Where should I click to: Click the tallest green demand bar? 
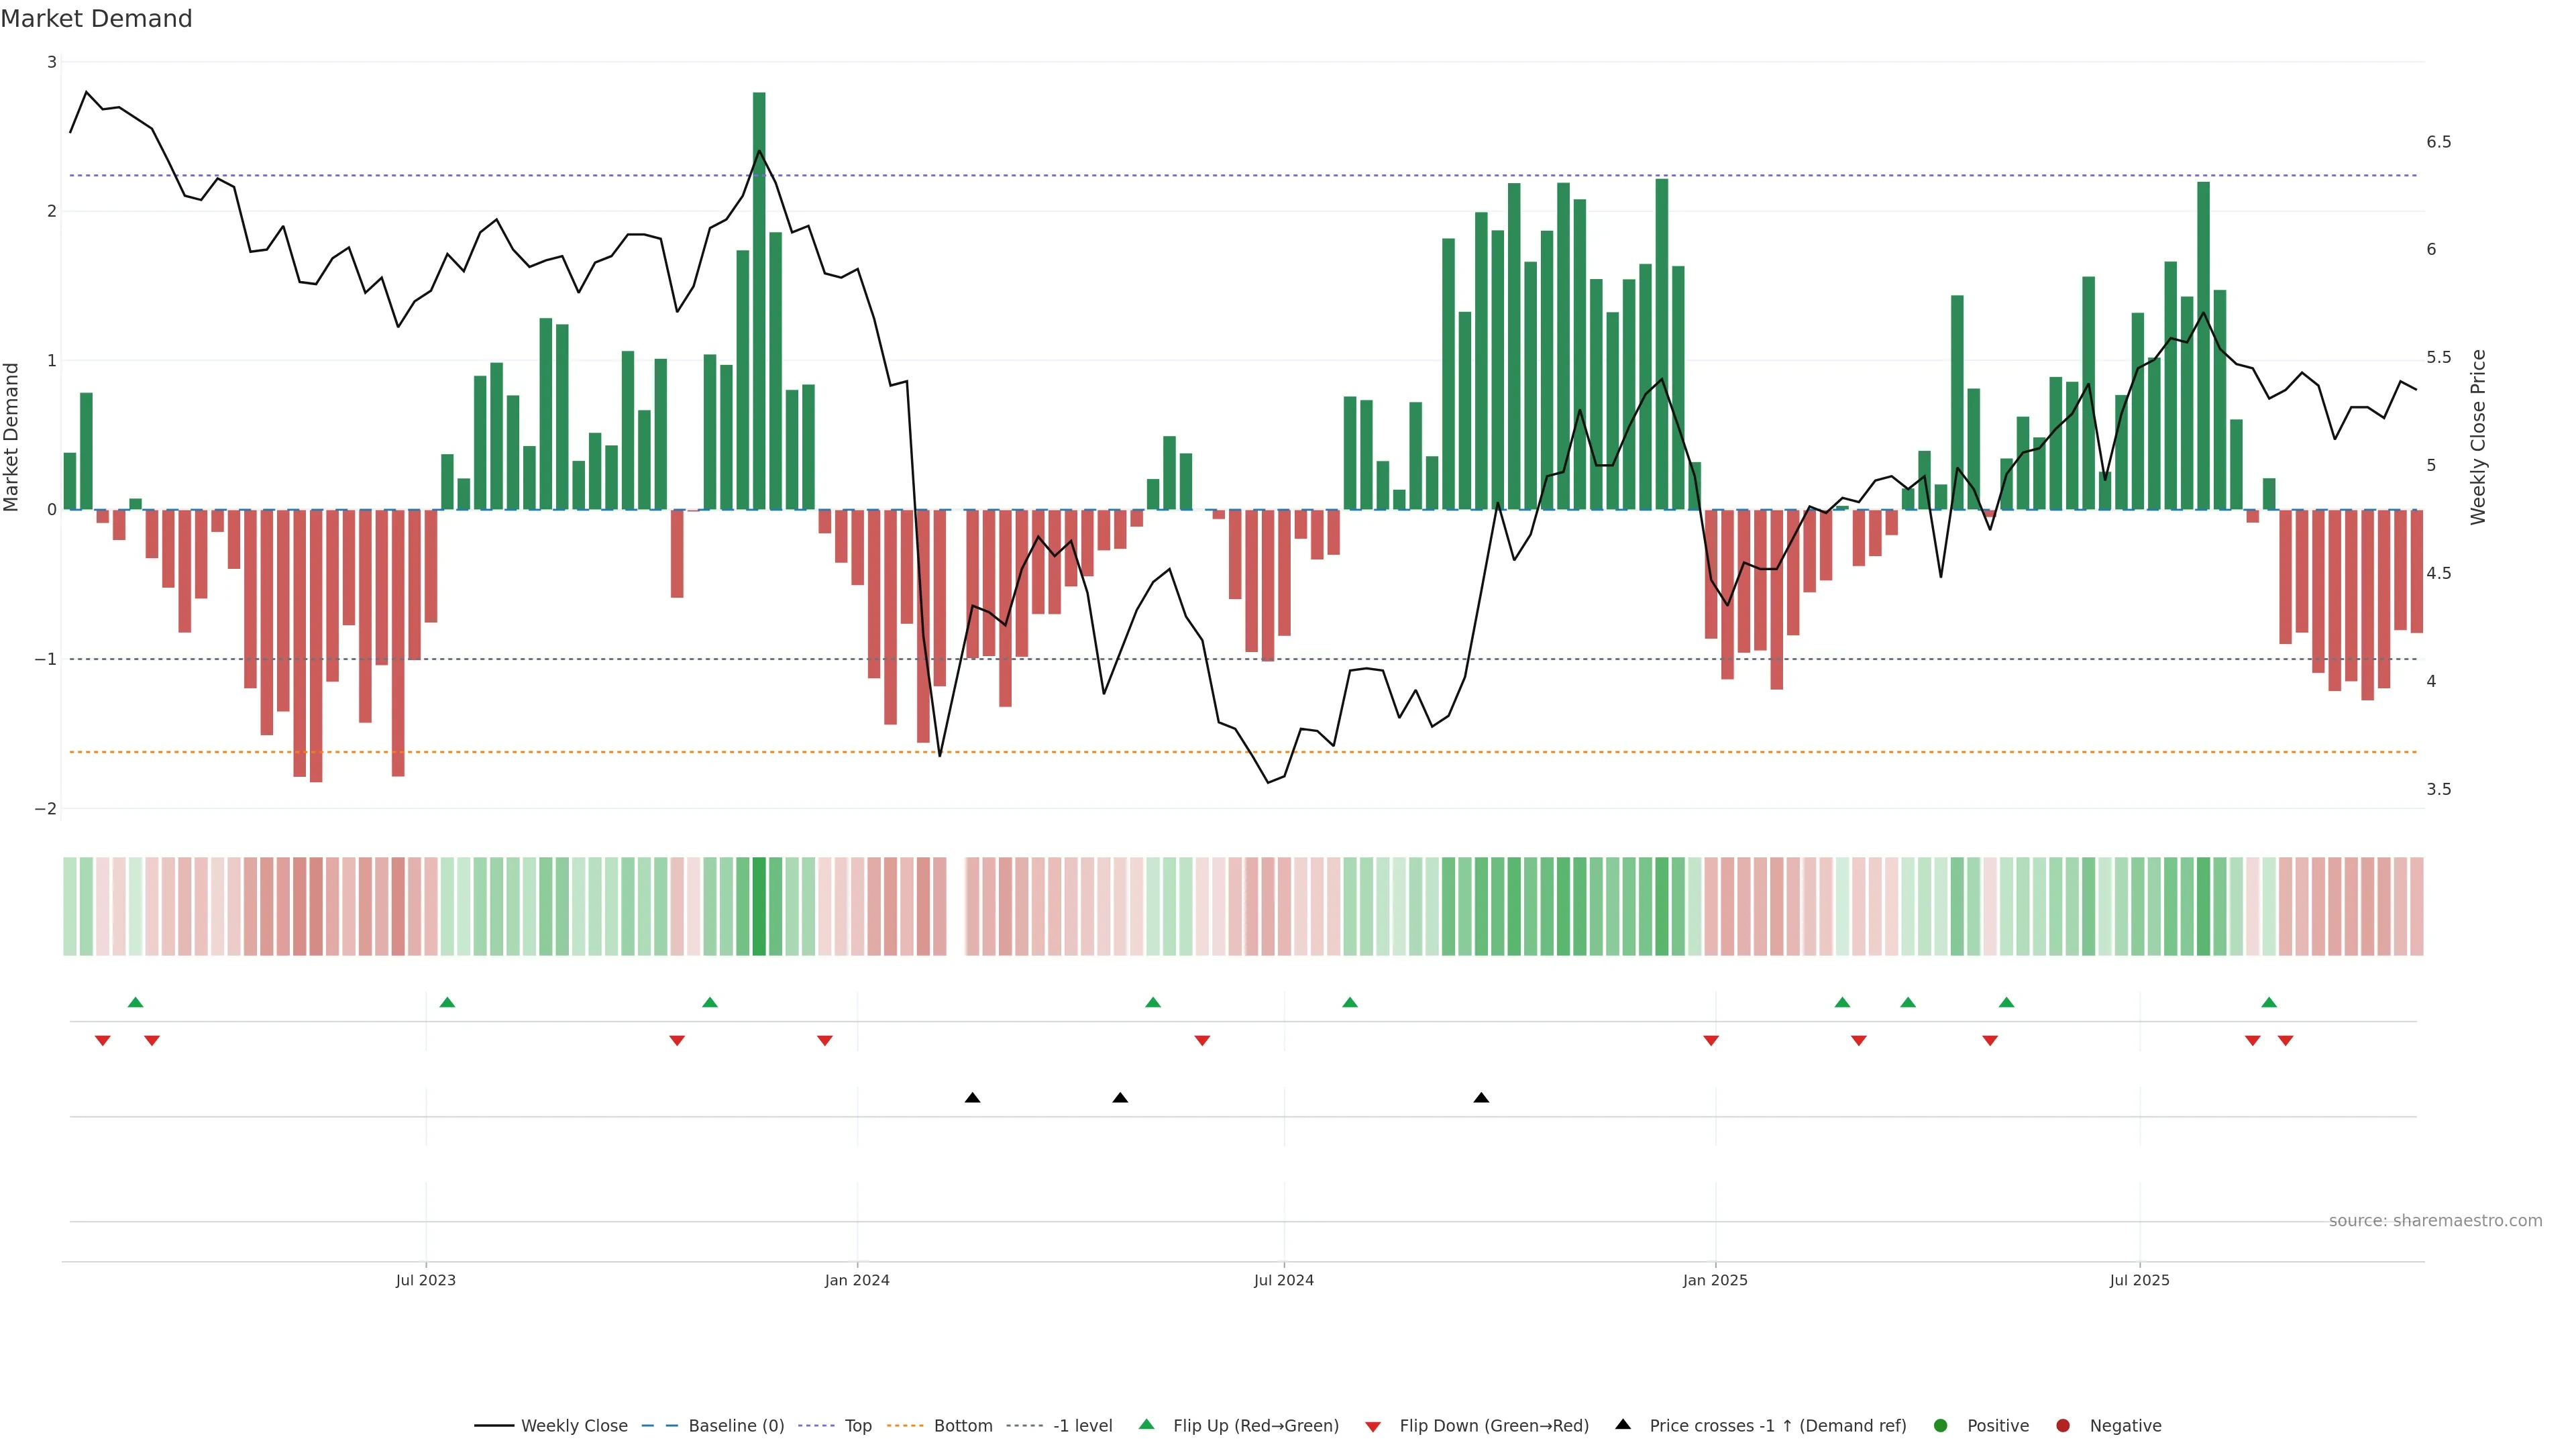pyautogui.click(x=759, y=300)
